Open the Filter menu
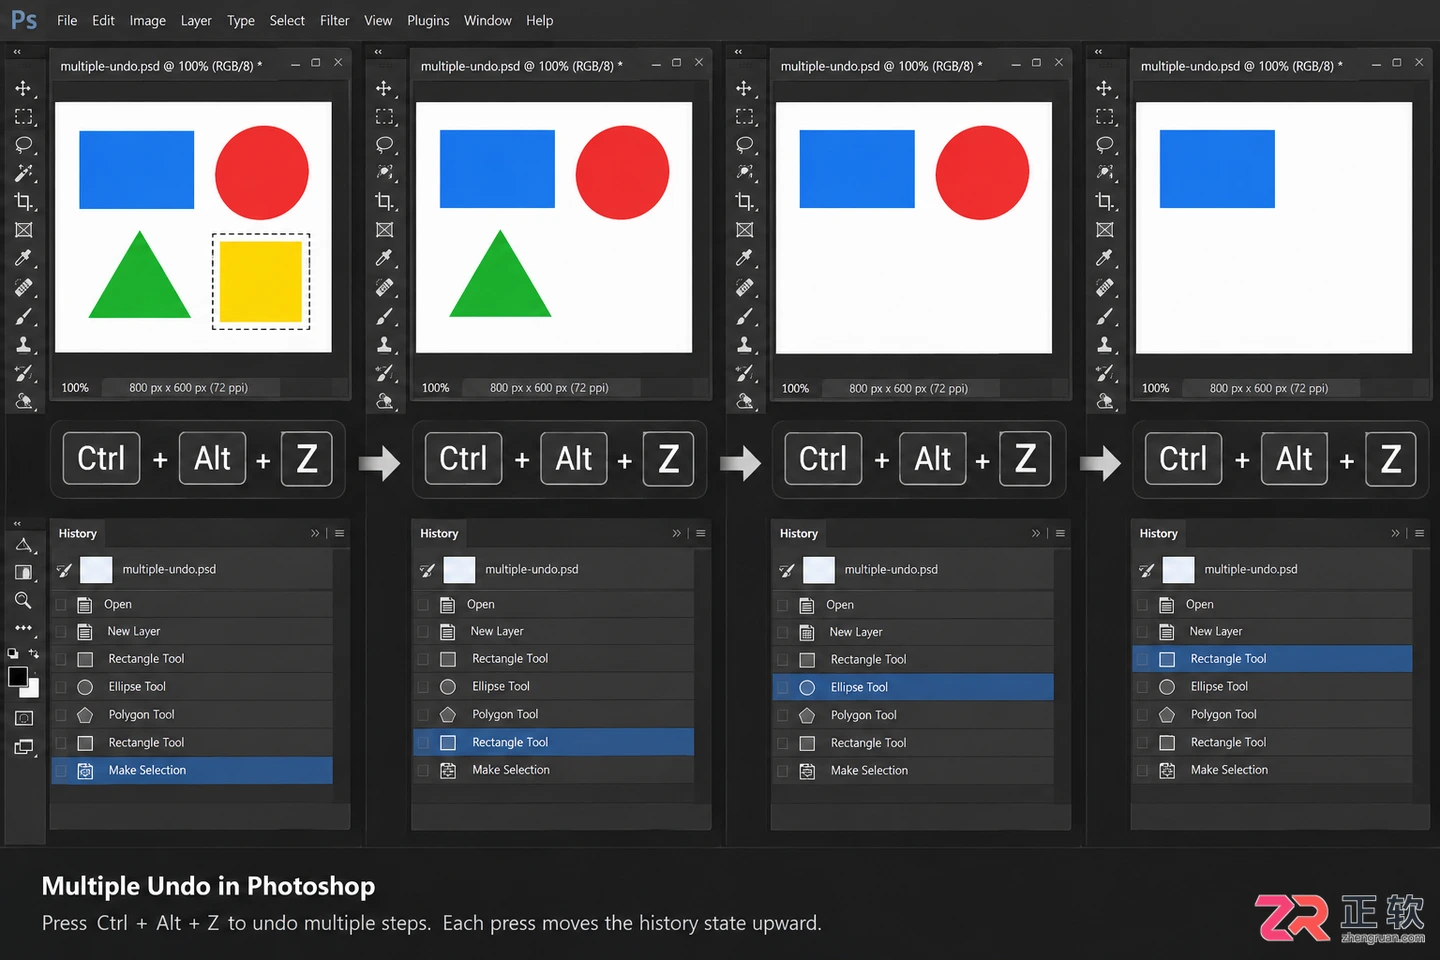The image size is (1440, 960). [334, 20]
